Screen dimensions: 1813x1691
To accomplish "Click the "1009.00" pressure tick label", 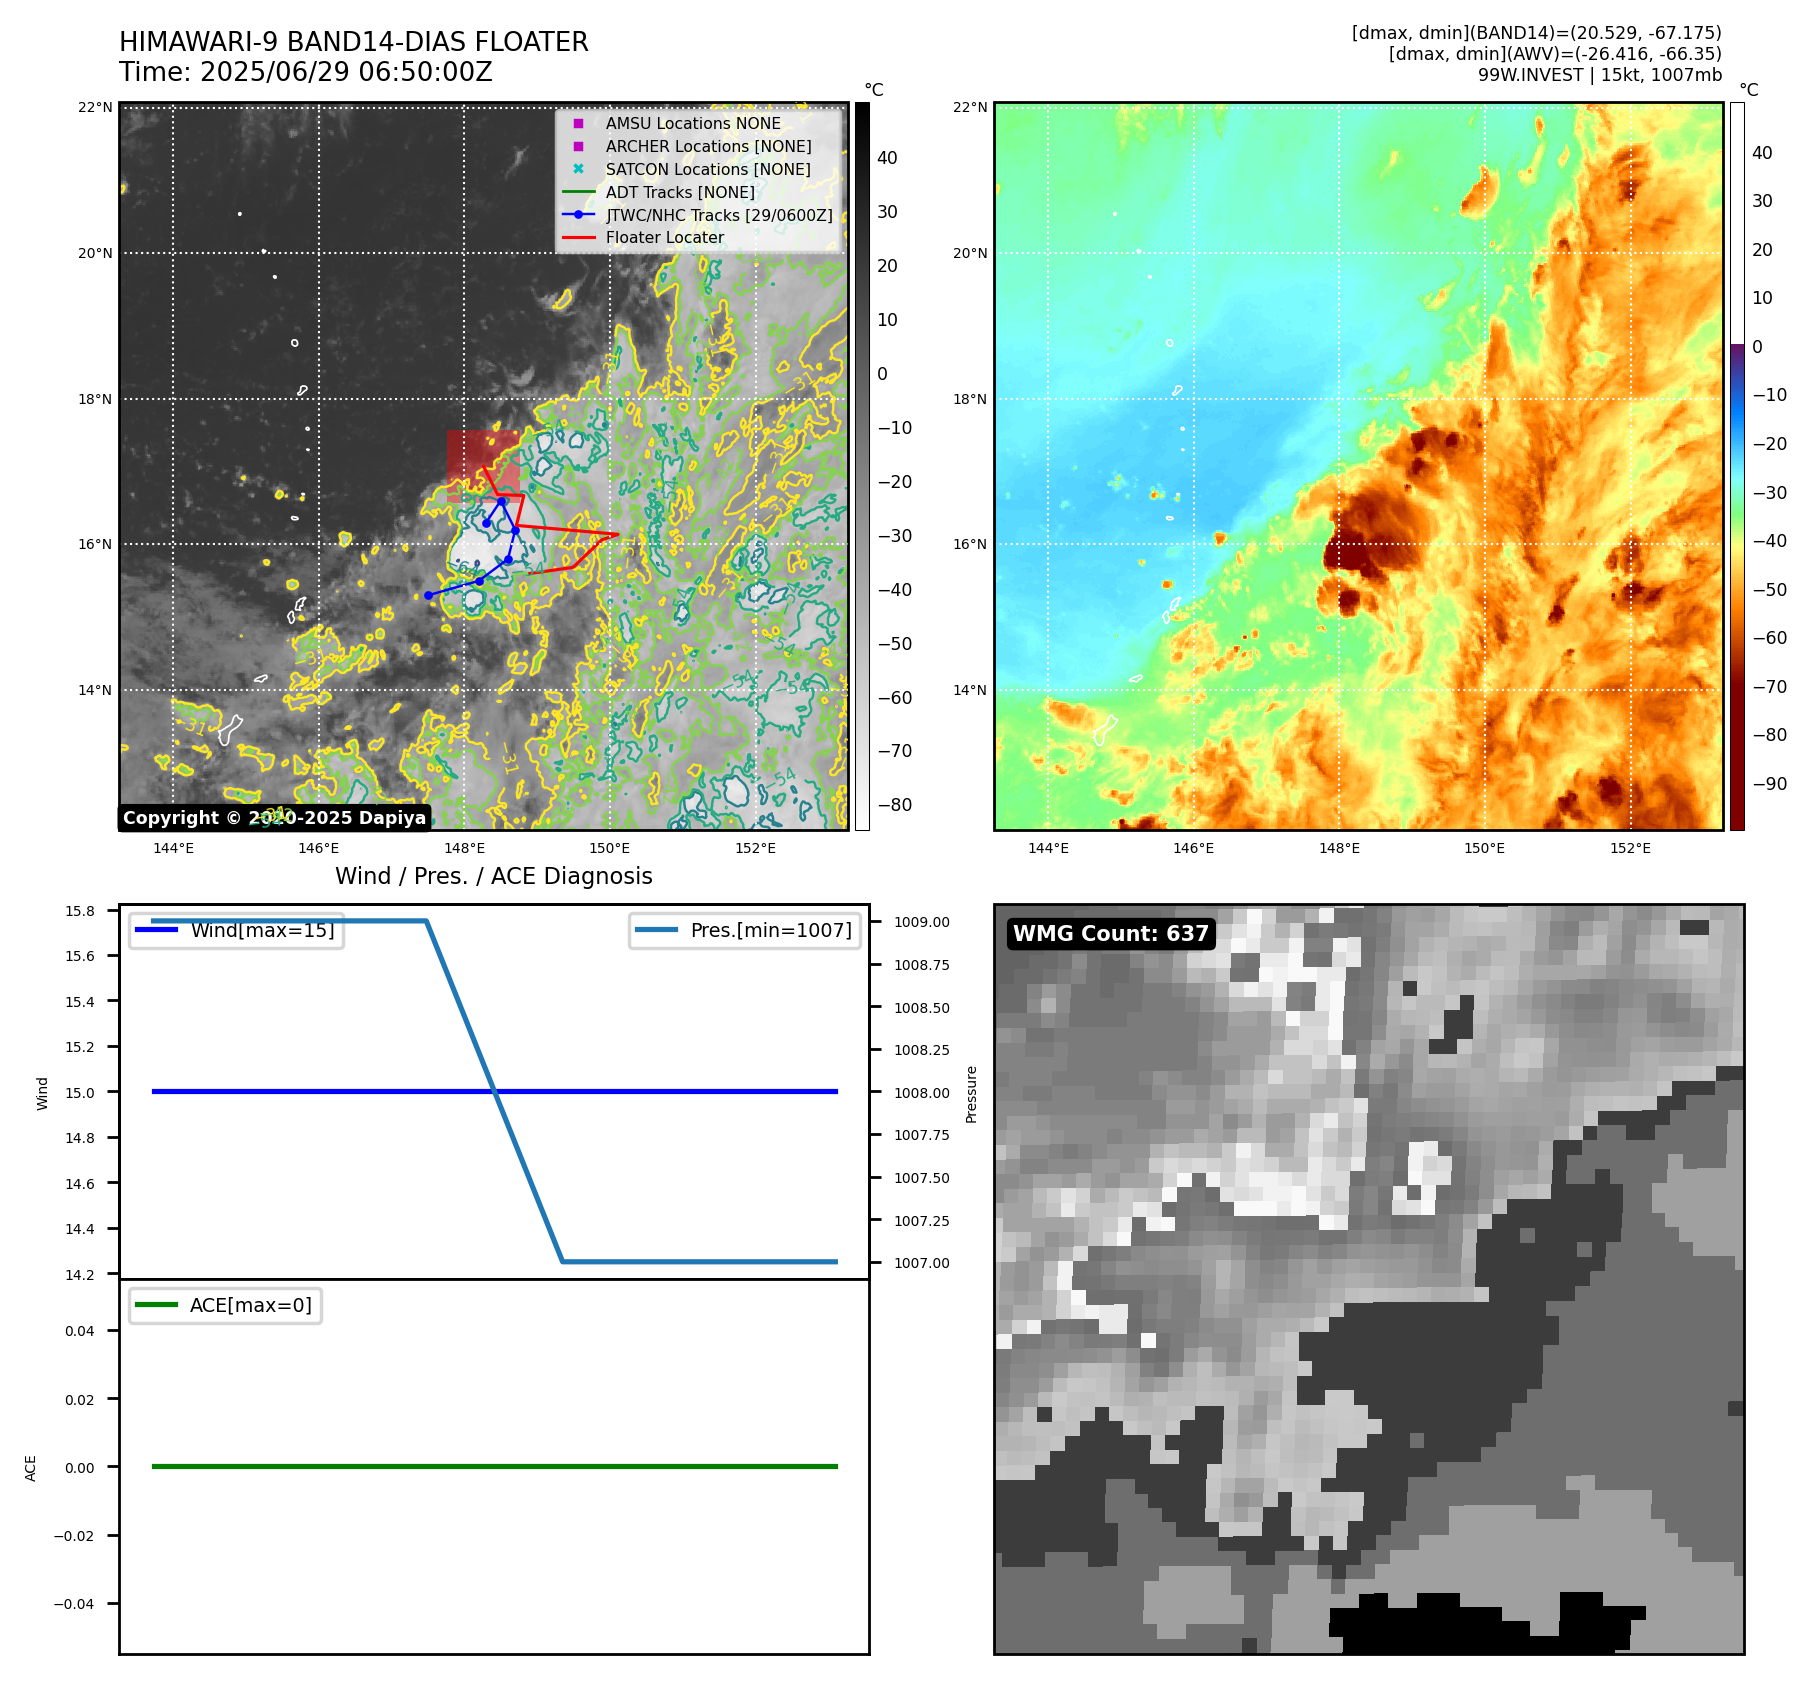I will pos(922,922).
